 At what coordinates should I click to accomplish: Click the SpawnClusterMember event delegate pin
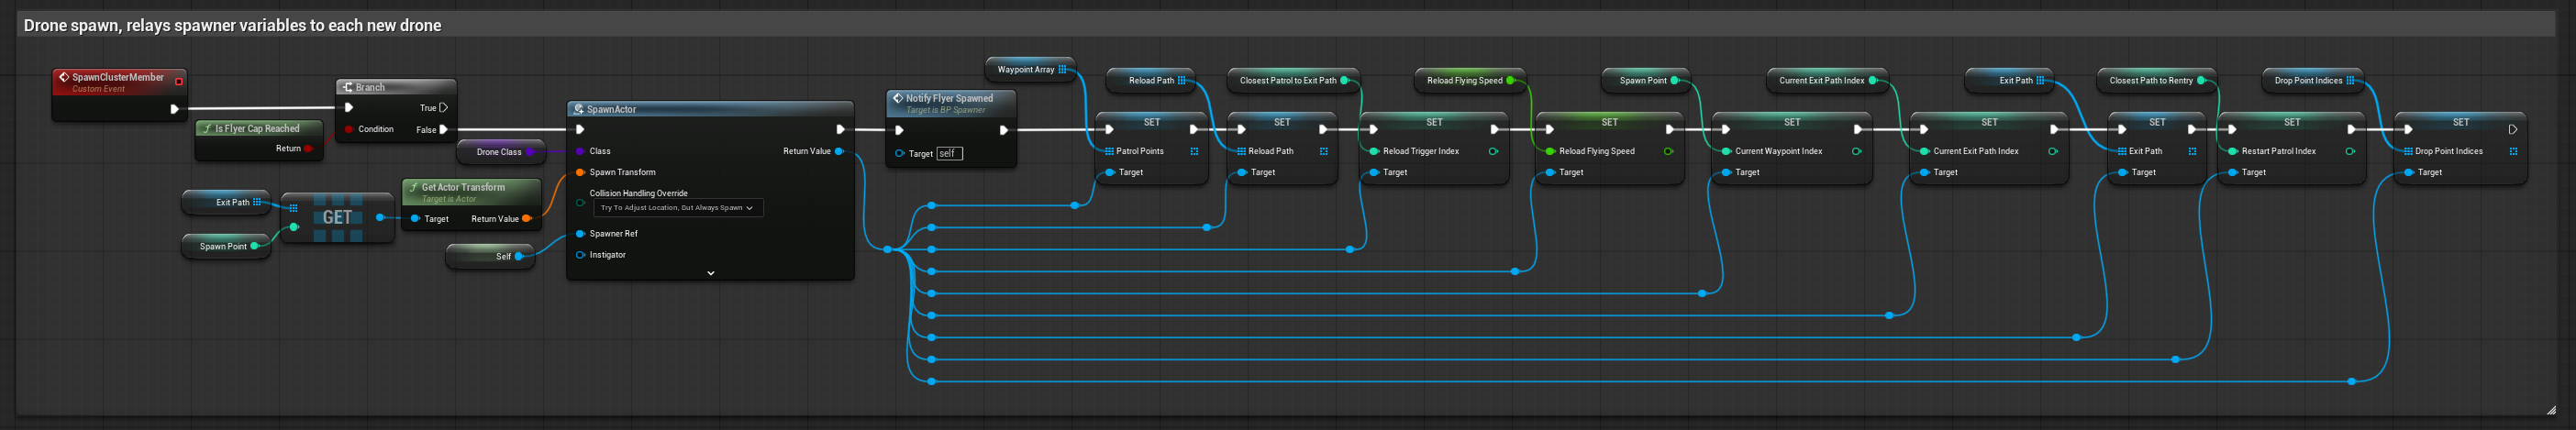[x=179, y=81]
